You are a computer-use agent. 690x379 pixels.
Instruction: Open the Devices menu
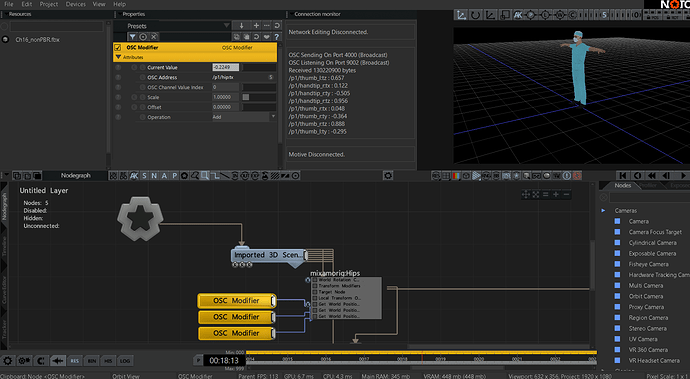[75, 4]
